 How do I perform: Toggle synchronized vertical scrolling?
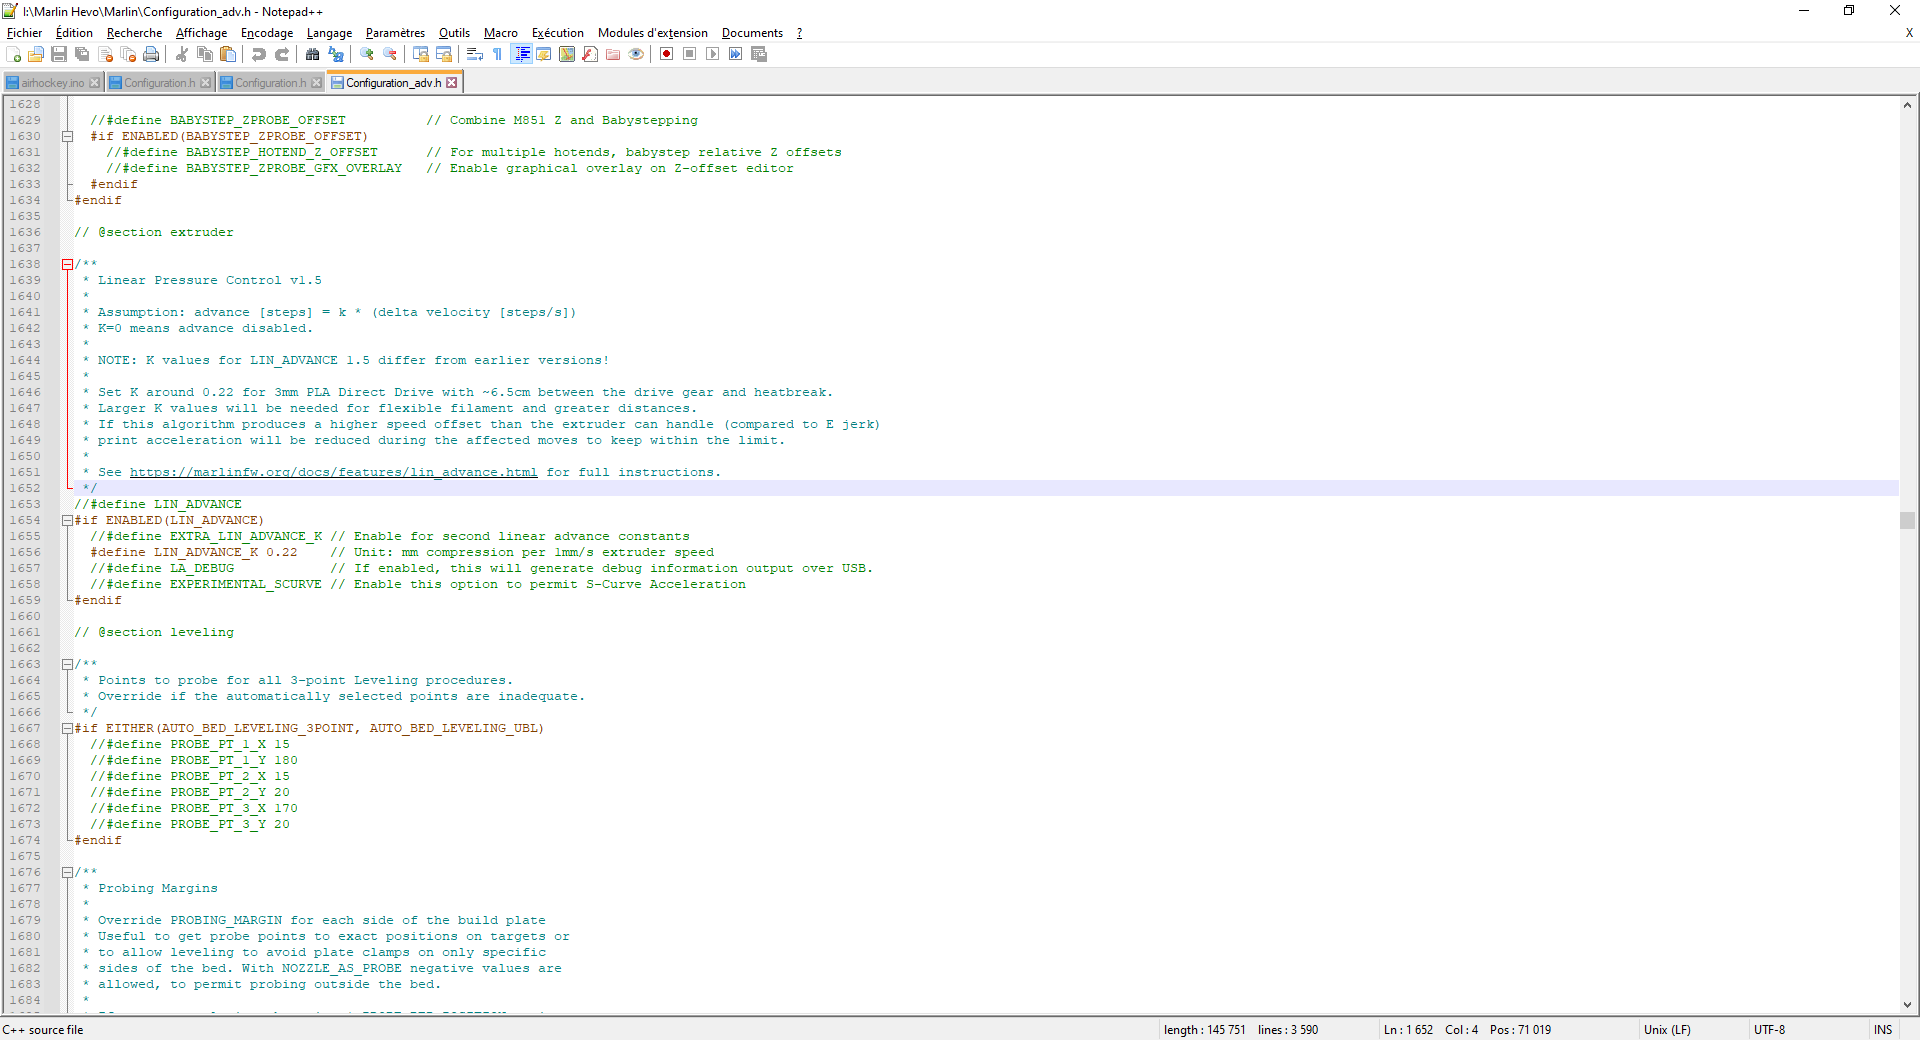[x=421, y=54]
